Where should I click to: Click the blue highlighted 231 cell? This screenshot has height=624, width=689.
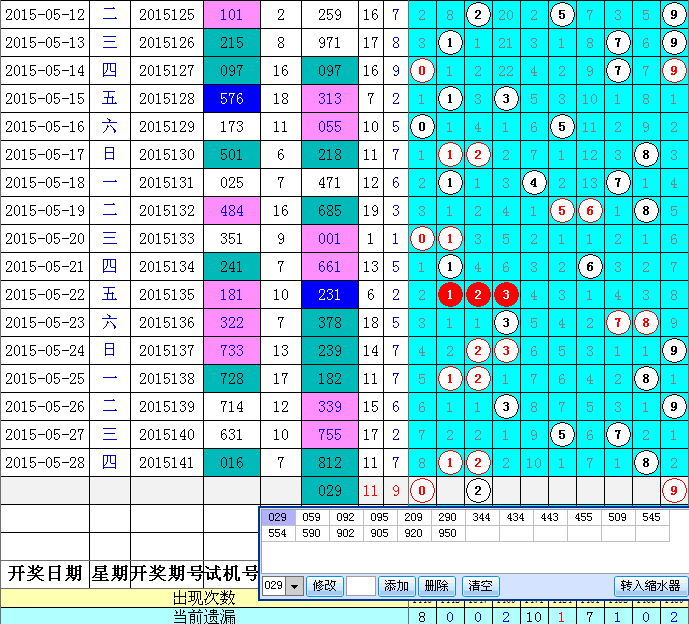330,295
